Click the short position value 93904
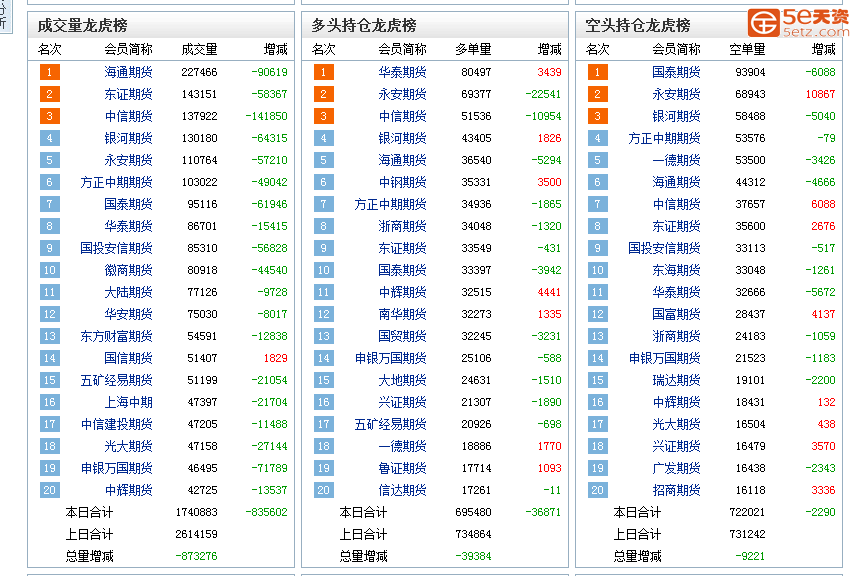Screen dimensions: 855x576 pyautogui.click(x=750, y=72)
